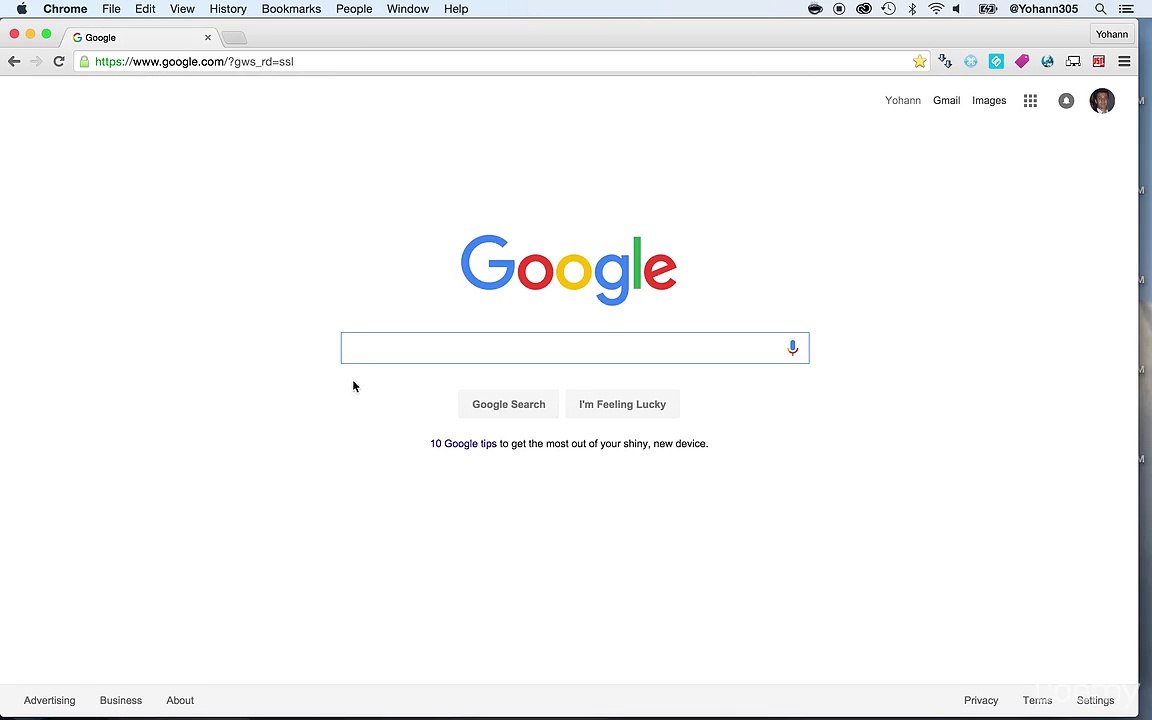
Task: Open the Gmail link
Action: click(947, 101)
